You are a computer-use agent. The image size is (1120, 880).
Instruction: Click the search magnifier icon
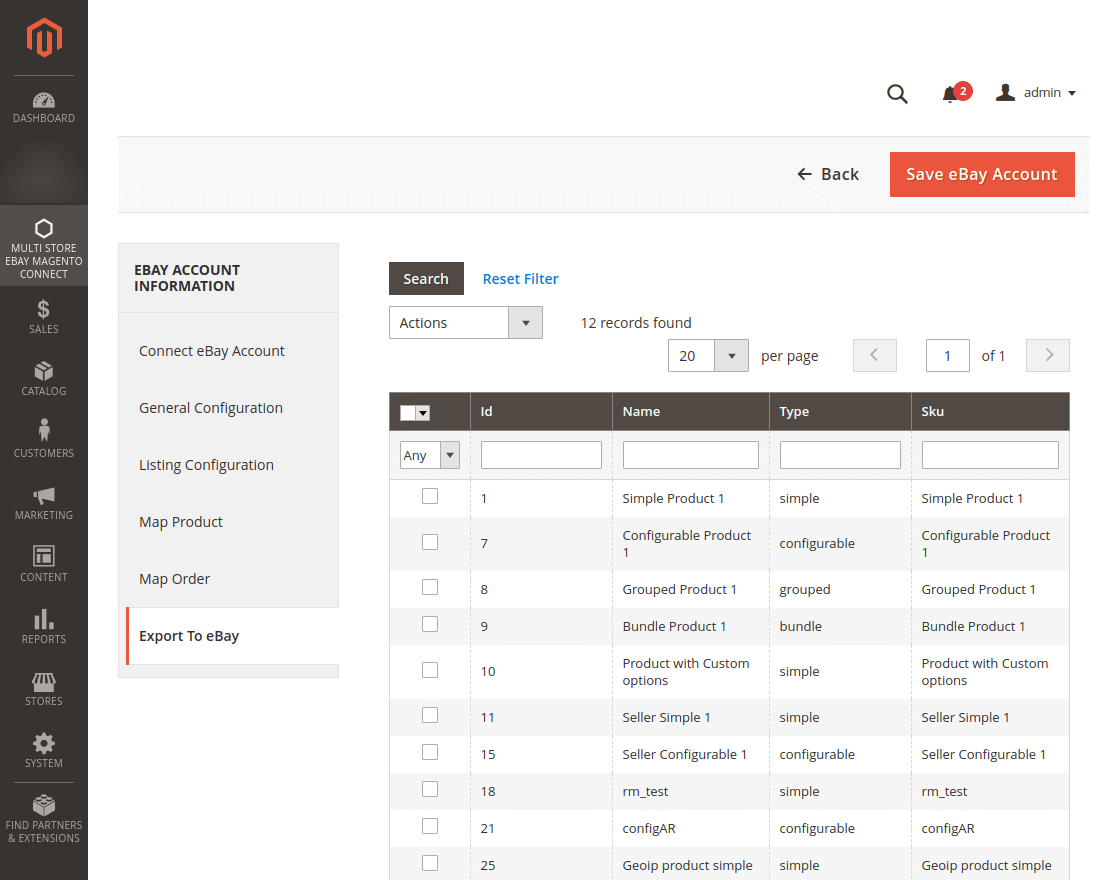coord(897,94)
